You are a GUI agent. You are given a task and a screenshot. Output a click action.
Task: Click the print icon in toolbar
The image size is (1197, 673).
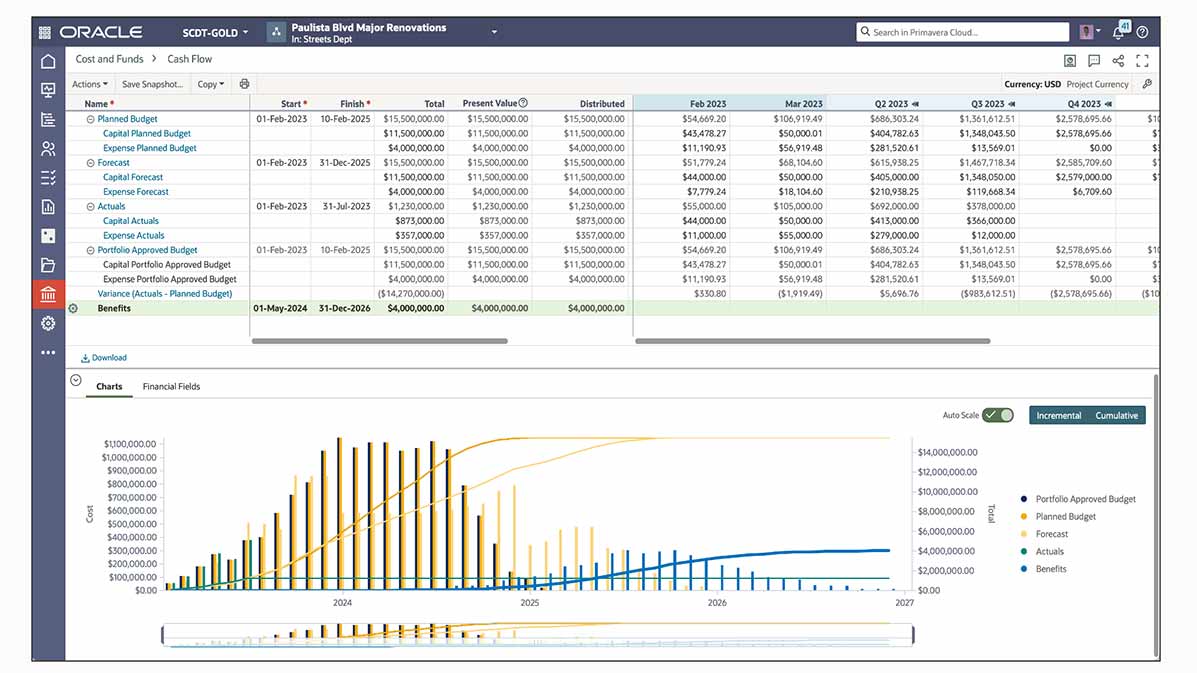point(245,84)
